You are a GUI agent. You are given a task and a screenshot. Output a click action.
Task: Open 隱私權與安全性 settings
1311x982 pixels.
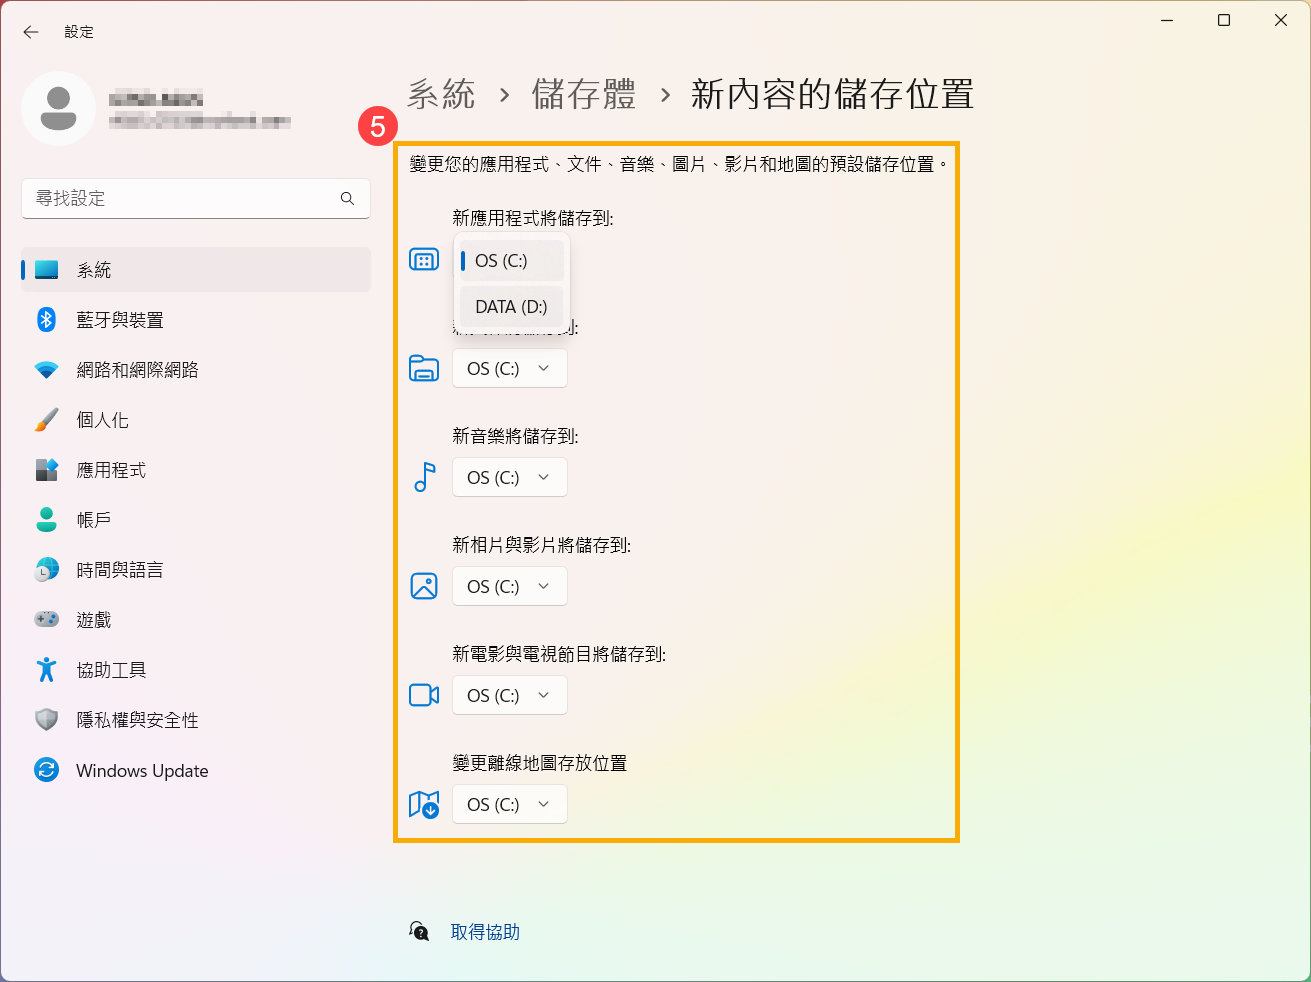point(196,720)
